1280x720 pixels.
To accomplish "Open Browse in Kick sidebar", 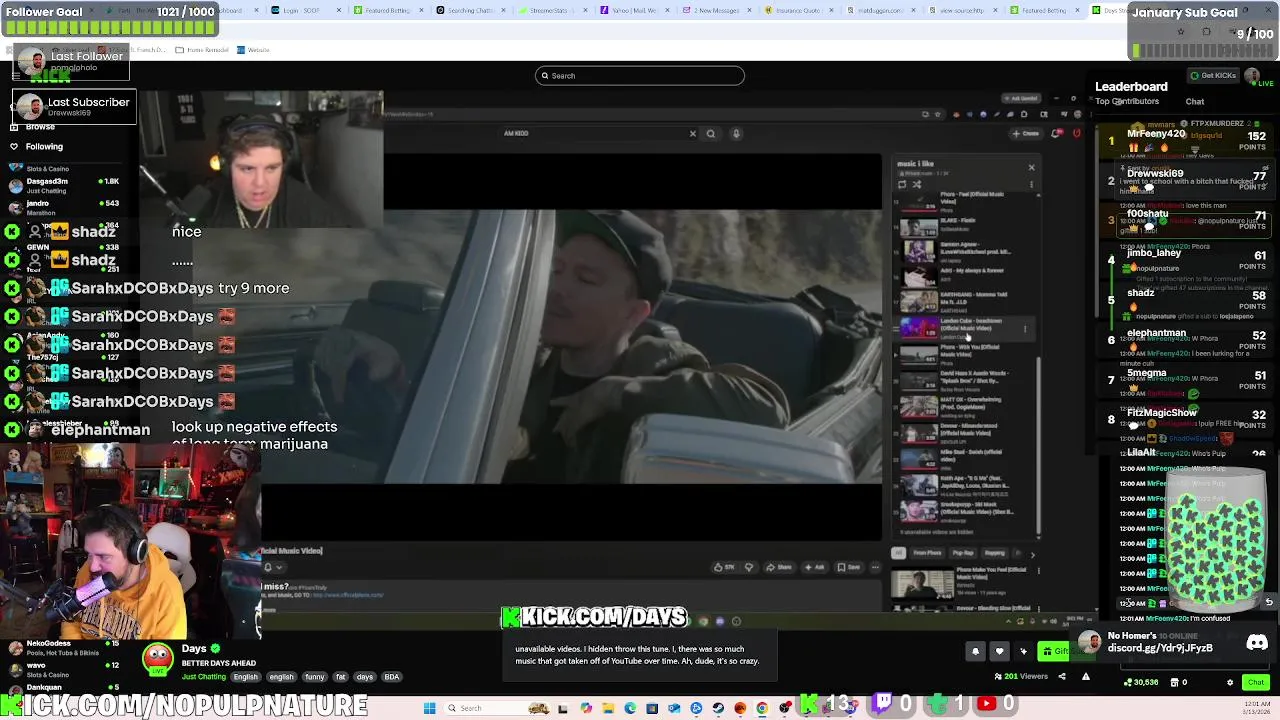I will 40,127.
